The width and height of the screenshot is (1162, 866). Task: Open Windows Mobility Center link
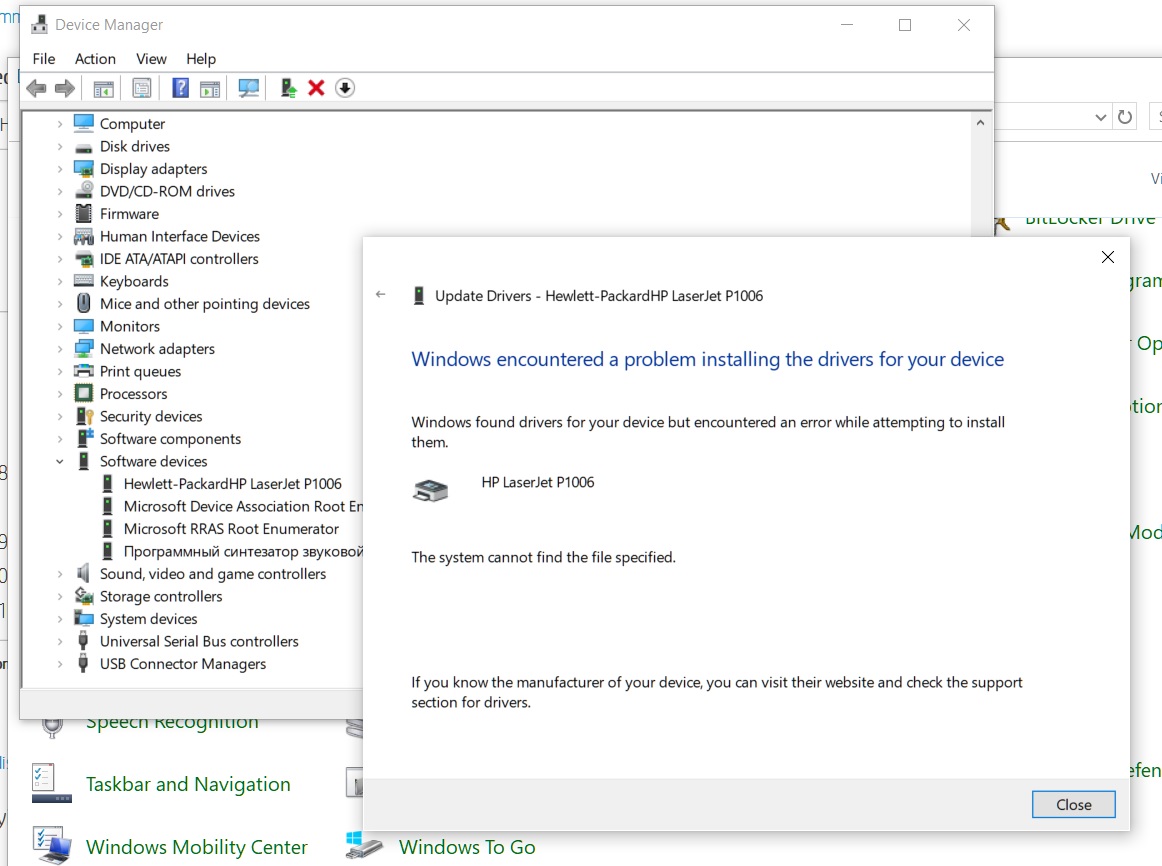point(196,847)
